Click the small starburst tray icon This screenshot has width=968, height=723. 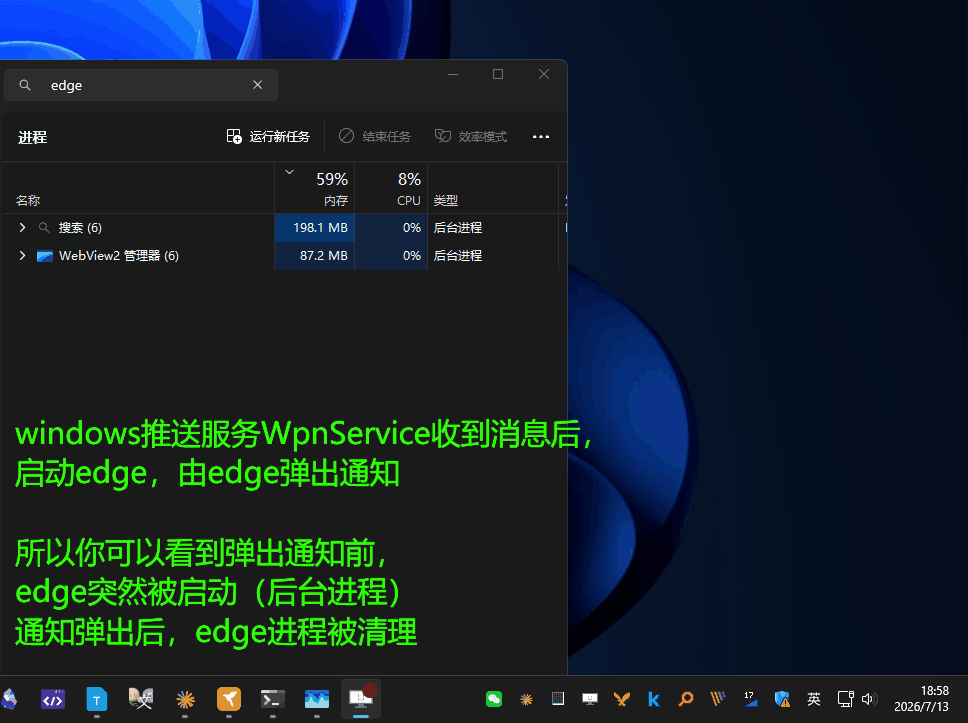[526, 700]
